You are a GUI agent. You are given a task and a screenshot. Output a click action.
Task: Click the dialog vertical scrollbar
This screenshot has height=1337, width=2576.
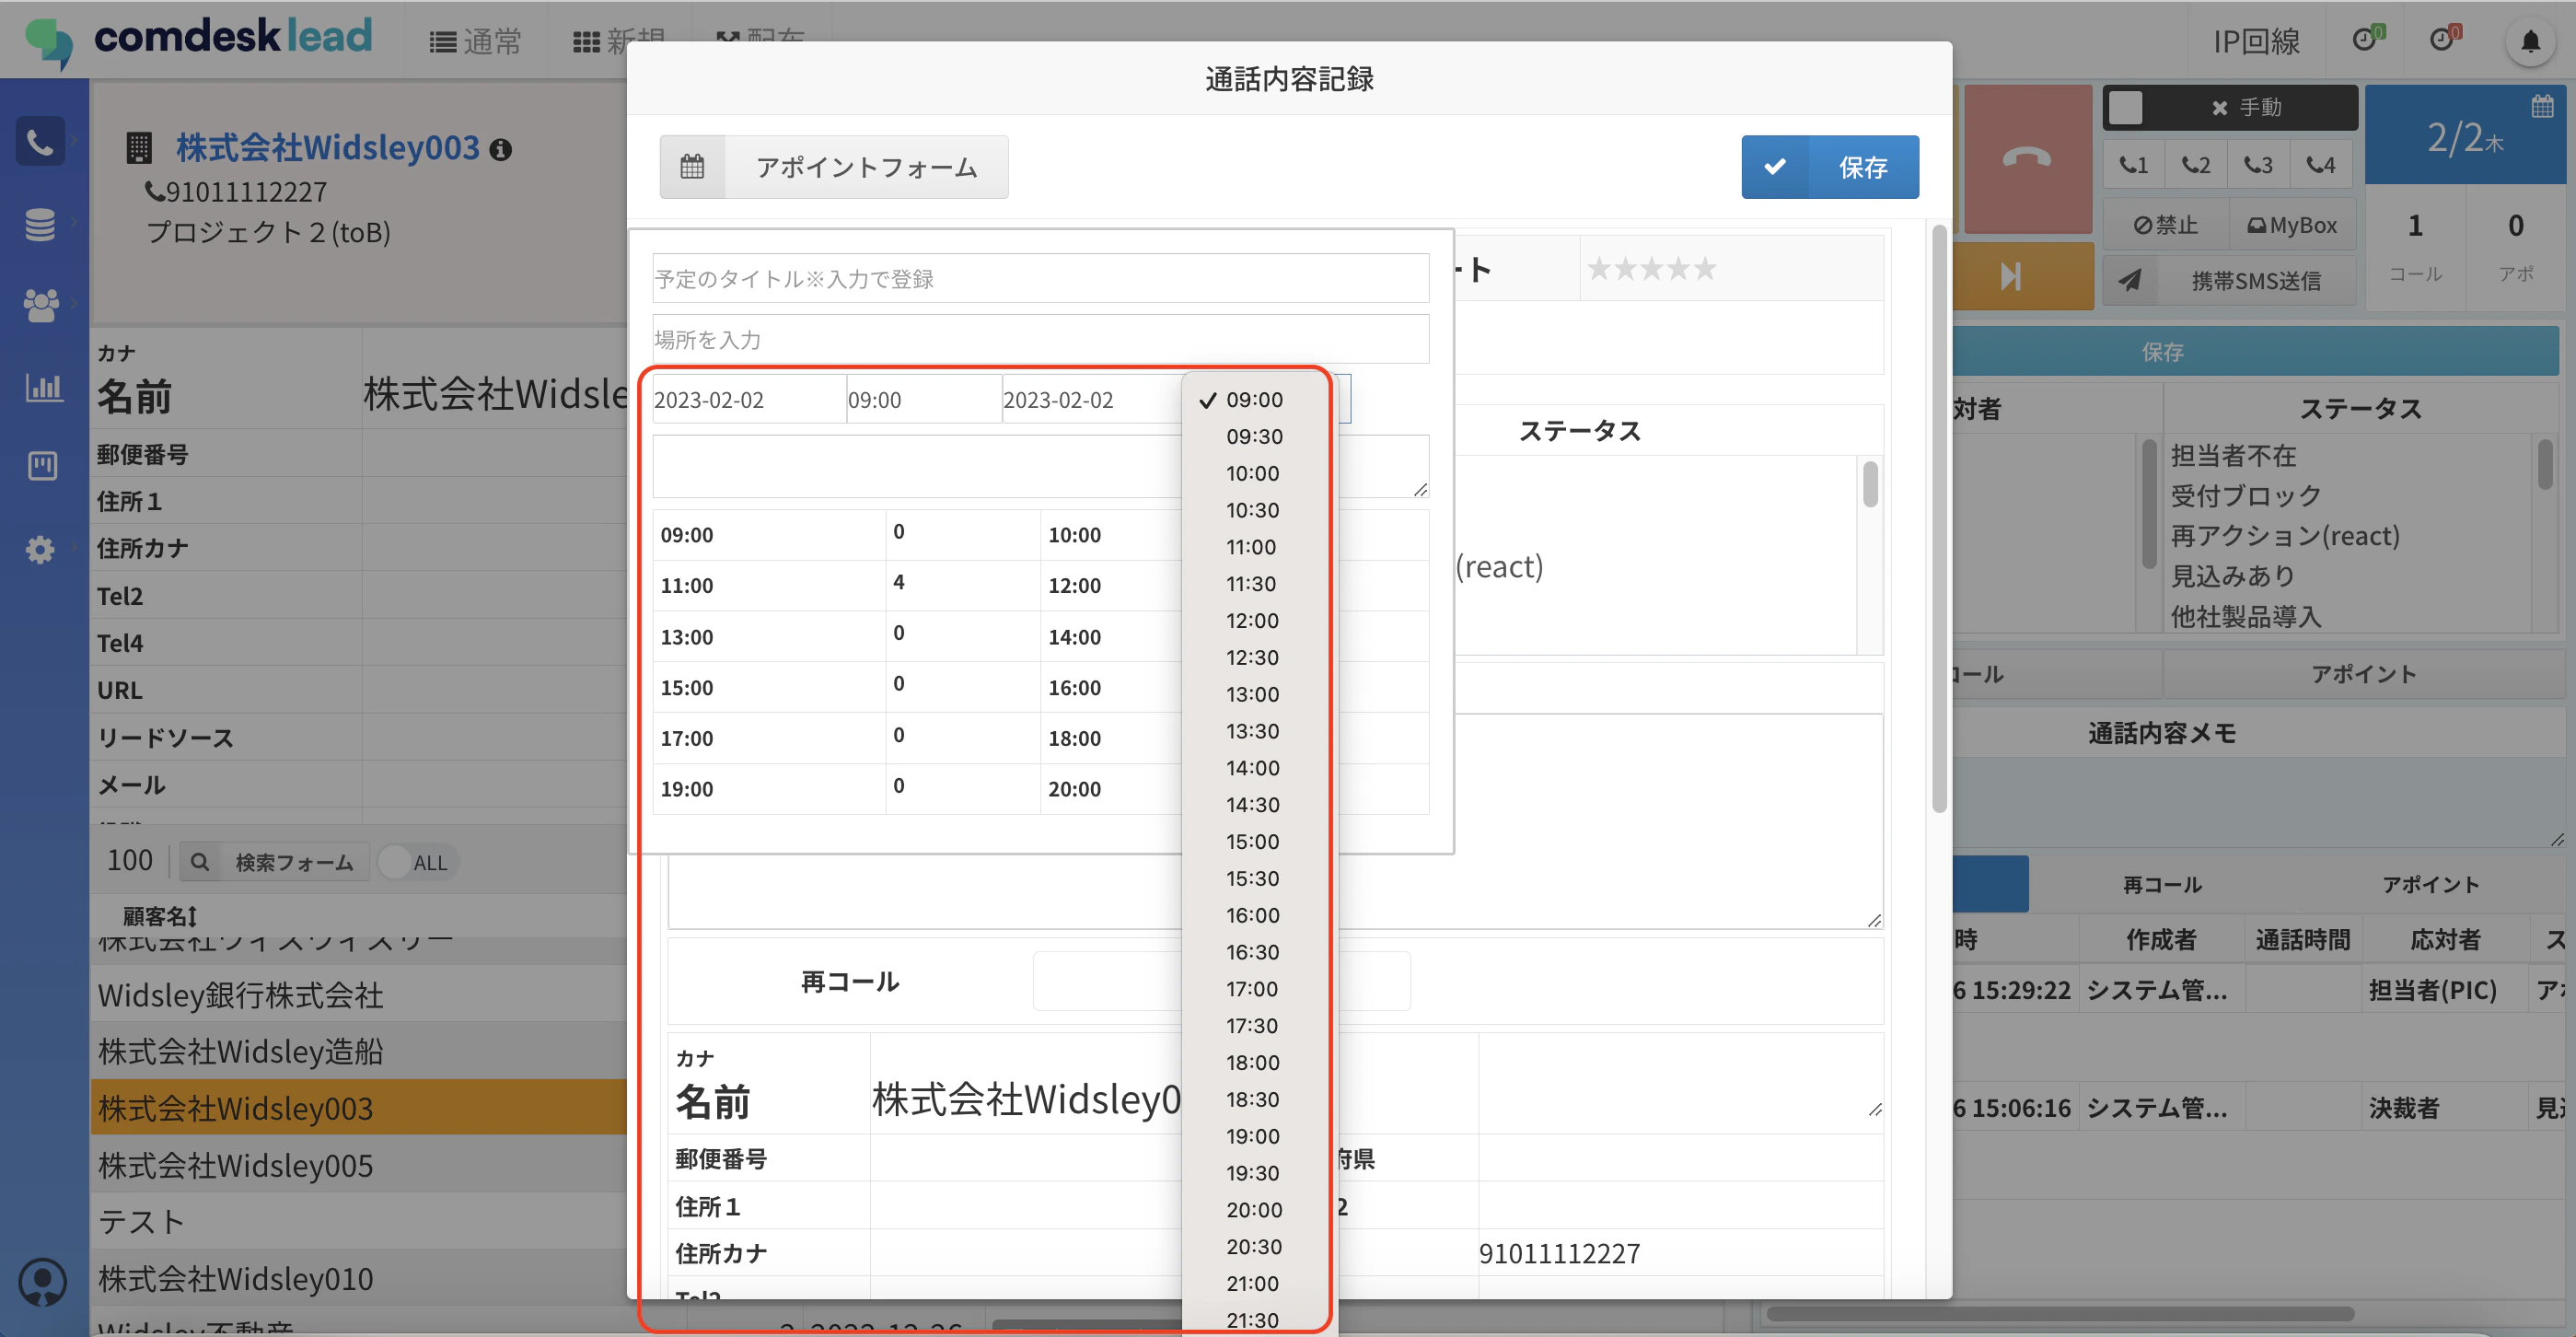point(1939,520)
